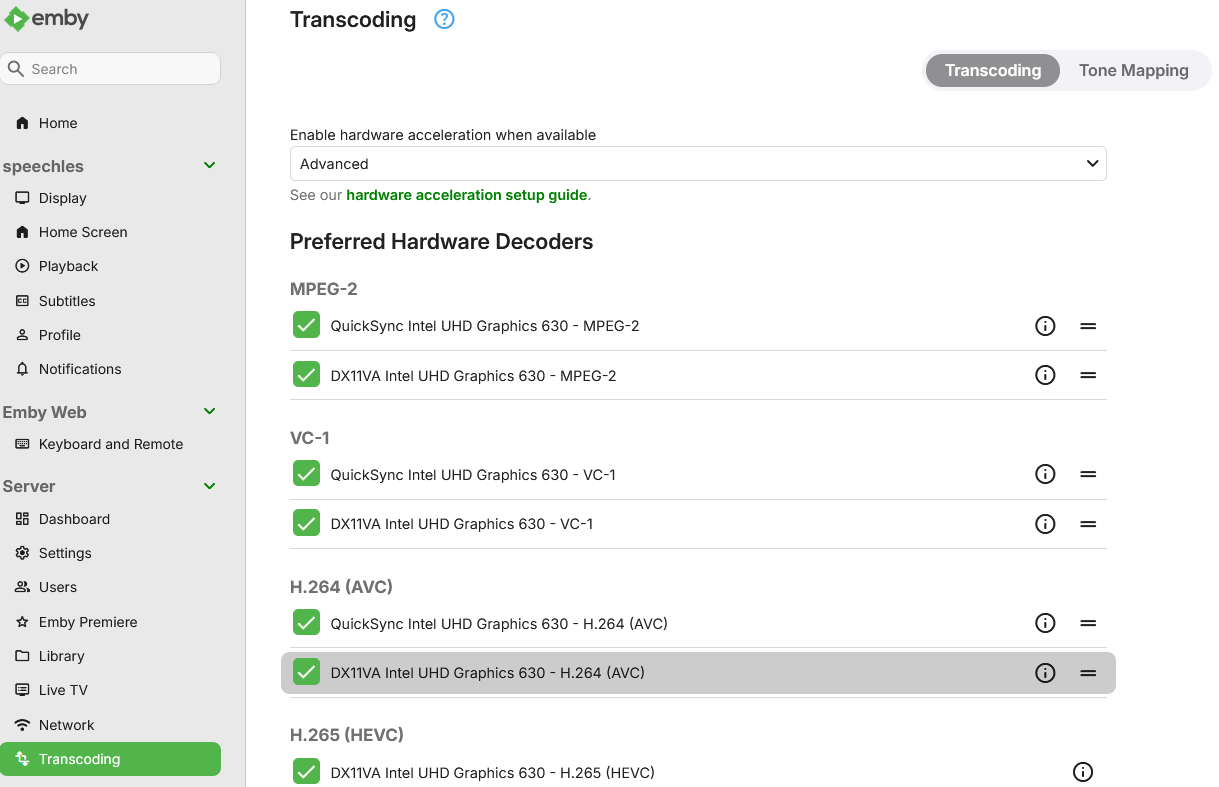Go to Emby Premiere page
Viewport: 1219px width, 787px height.
point(88,622)
